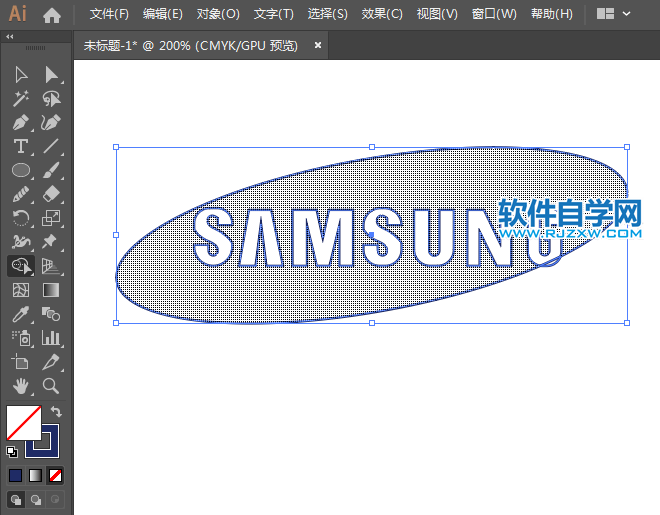Pick the Gradient tool
The height and width of the screenshot is (515, 660).
[x=51, y=290]
